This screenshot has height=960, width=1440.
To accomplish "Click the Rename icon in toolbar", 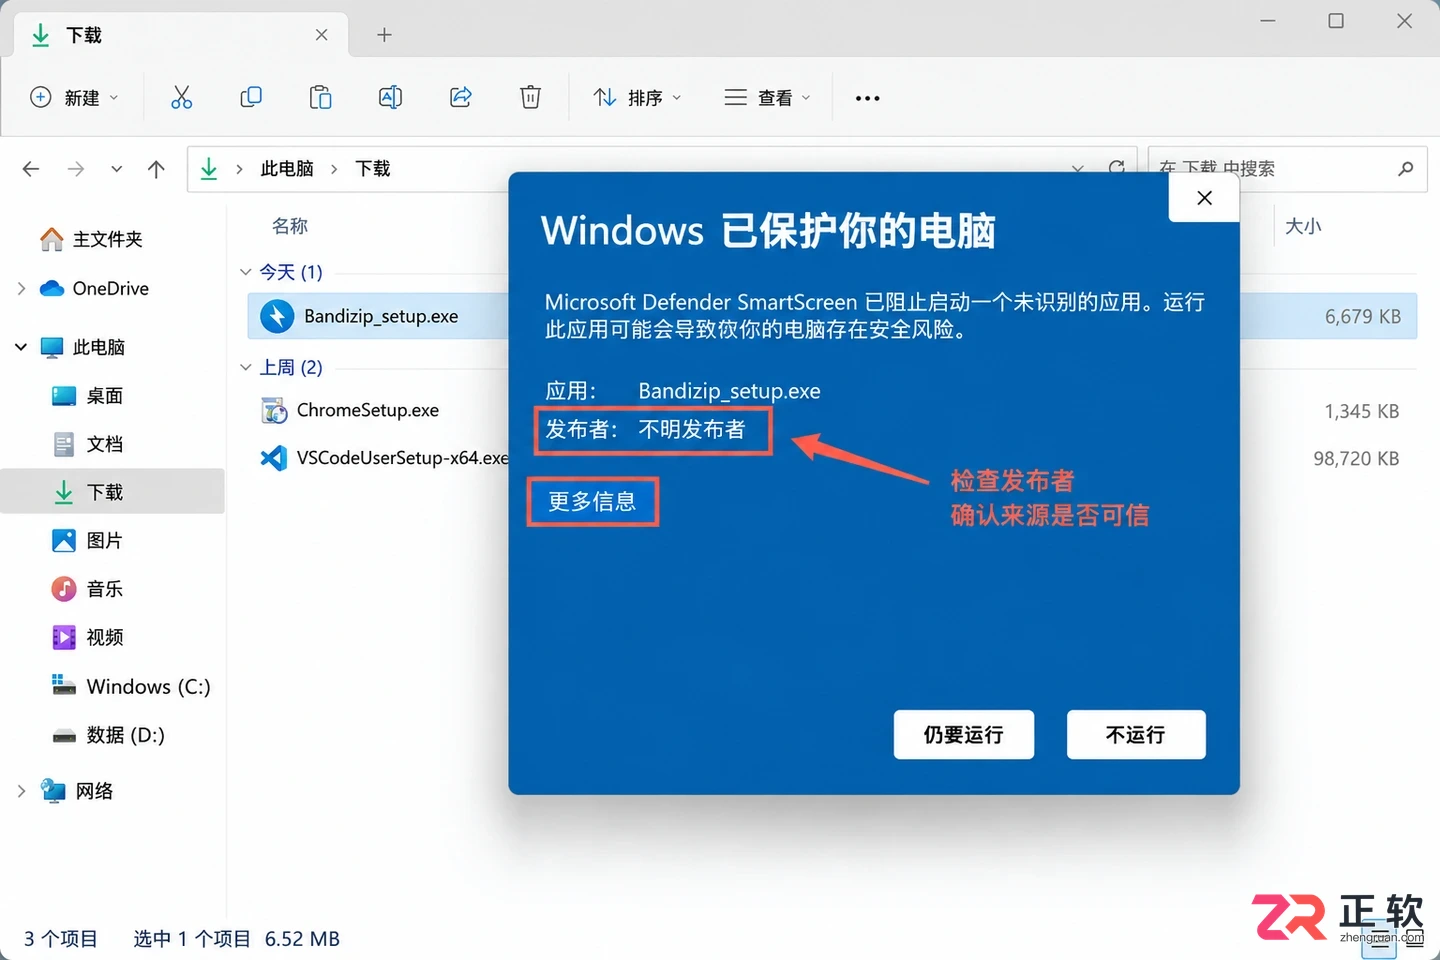I will [x=390, y=97].
